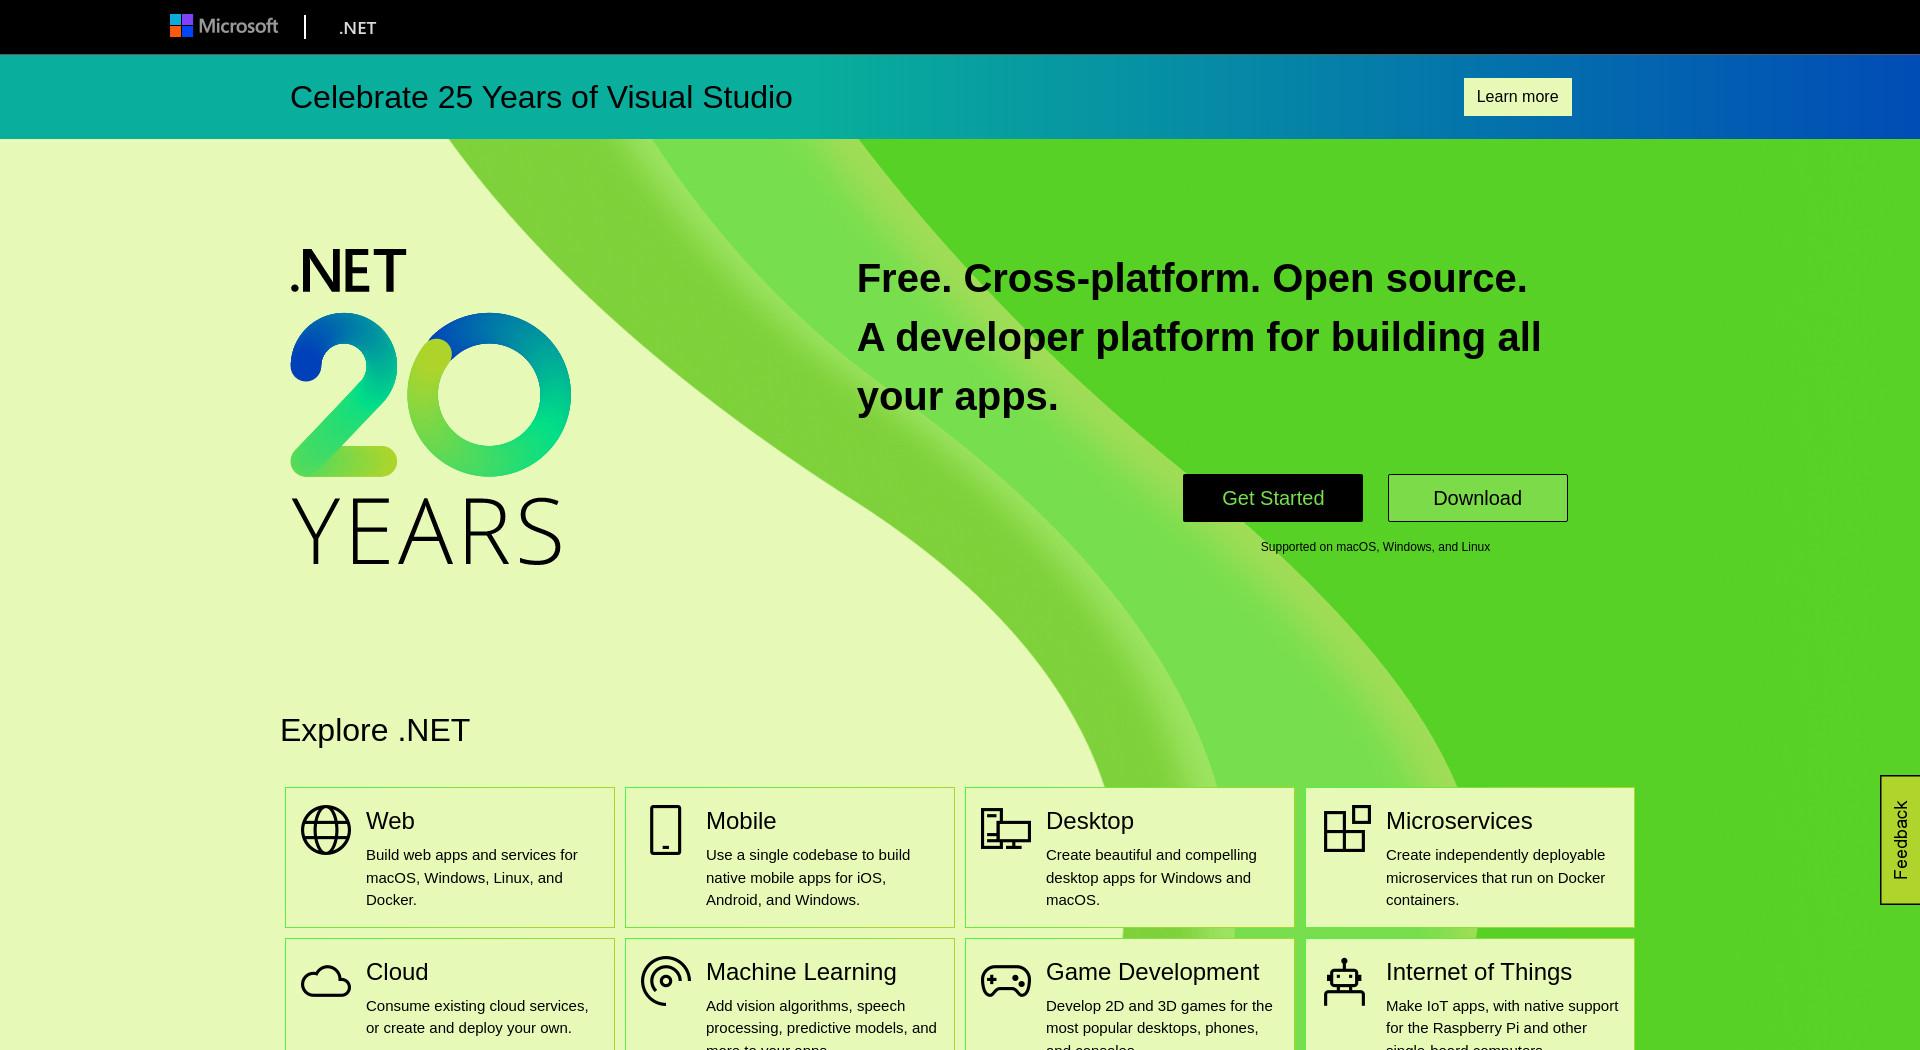Open the Game Development card title

pyautogui.click(x=1152, y=972)
